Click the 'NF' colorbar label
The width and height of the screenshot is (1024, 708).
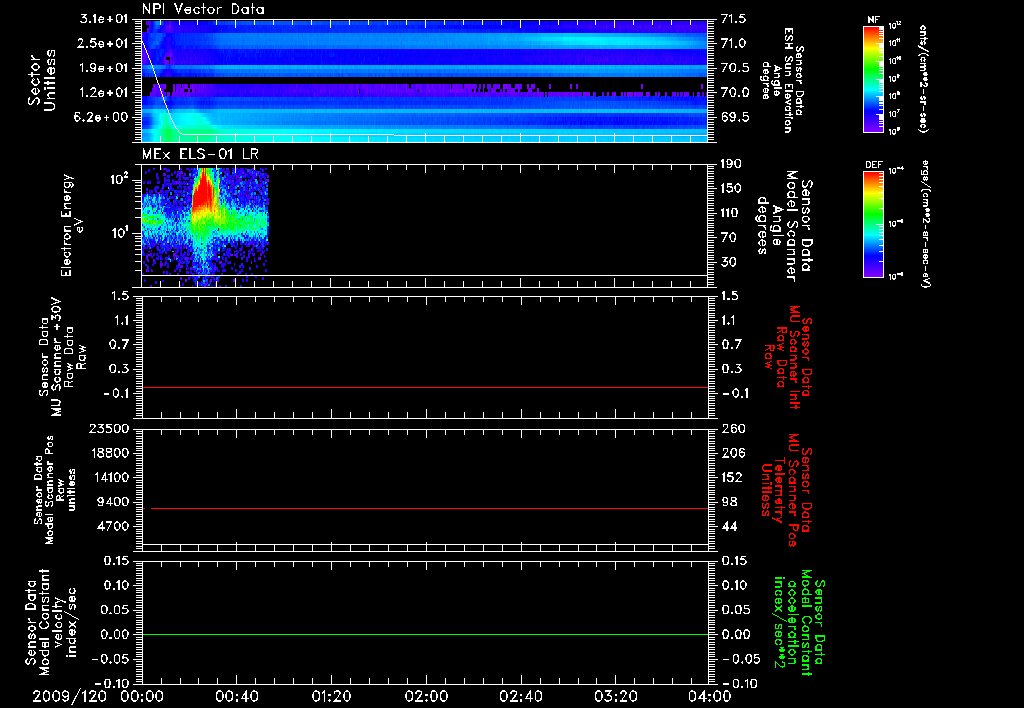(873, 20)
